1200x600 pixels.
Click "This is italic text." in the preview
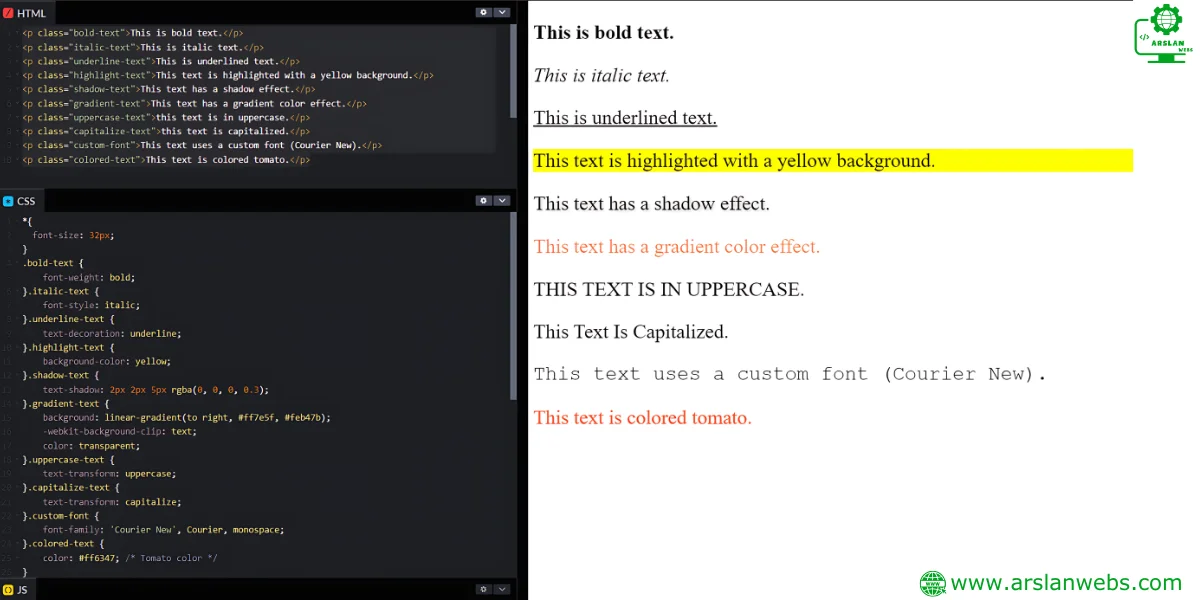click(x=602, y=75)
